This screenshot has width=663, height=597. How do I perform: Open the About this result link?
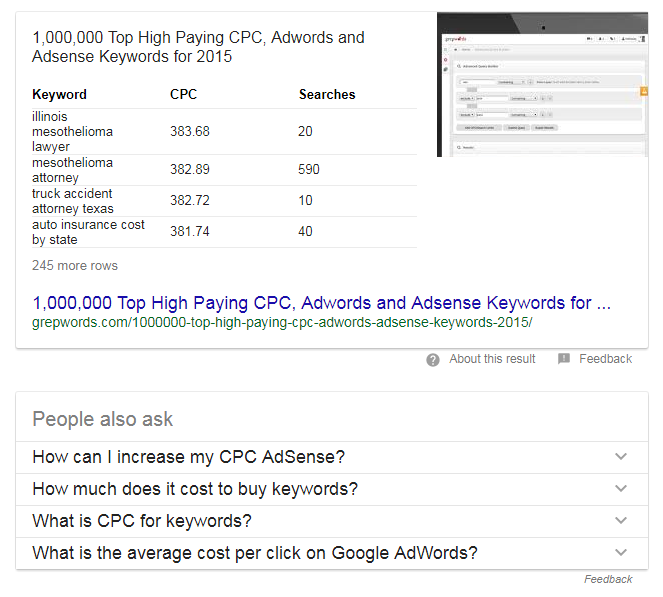[492, 359]
